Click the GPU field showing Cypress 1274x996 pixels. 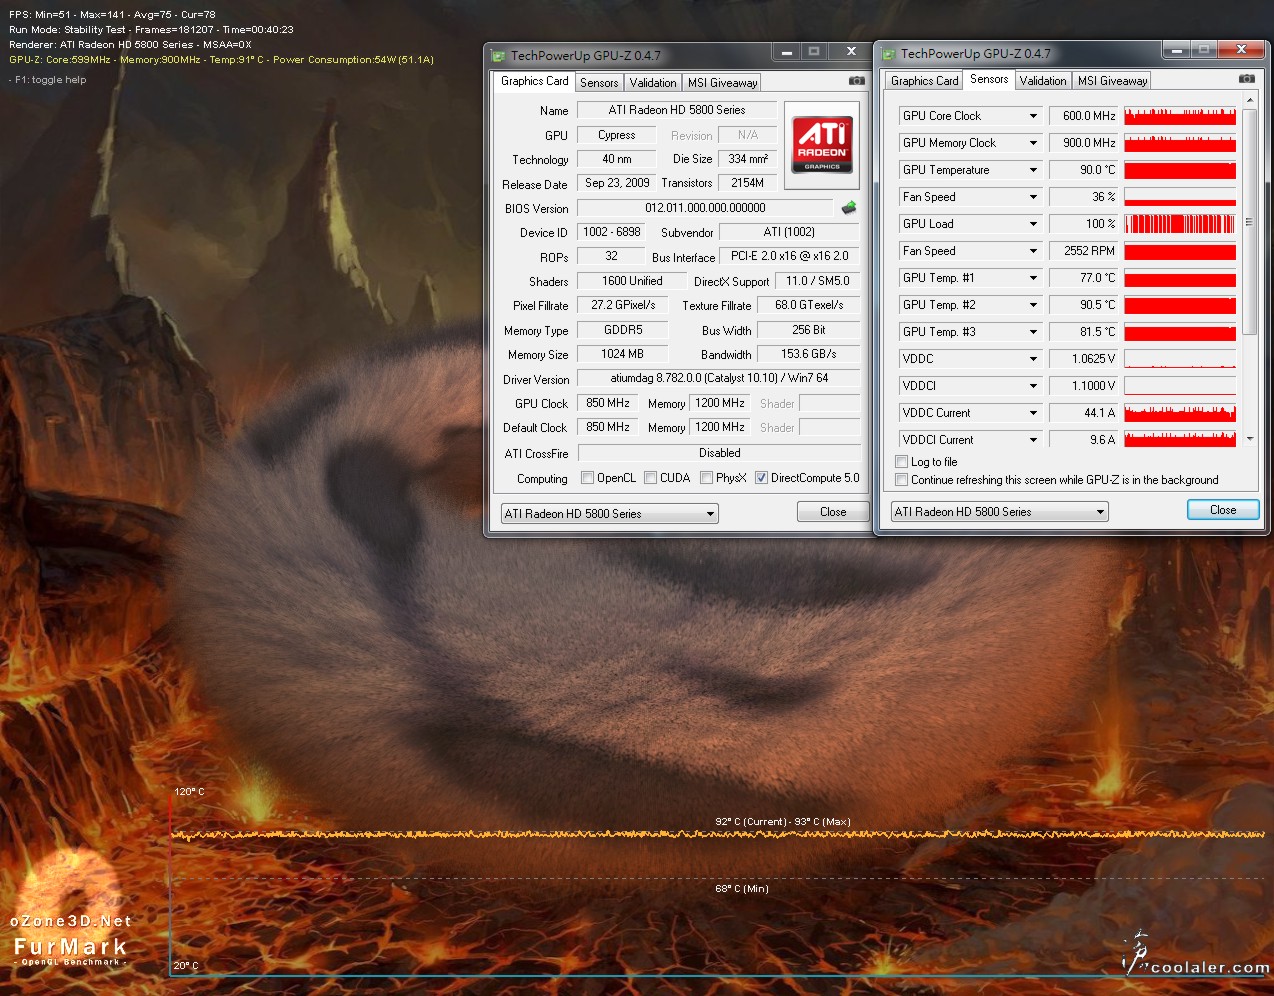coord(617,135)
